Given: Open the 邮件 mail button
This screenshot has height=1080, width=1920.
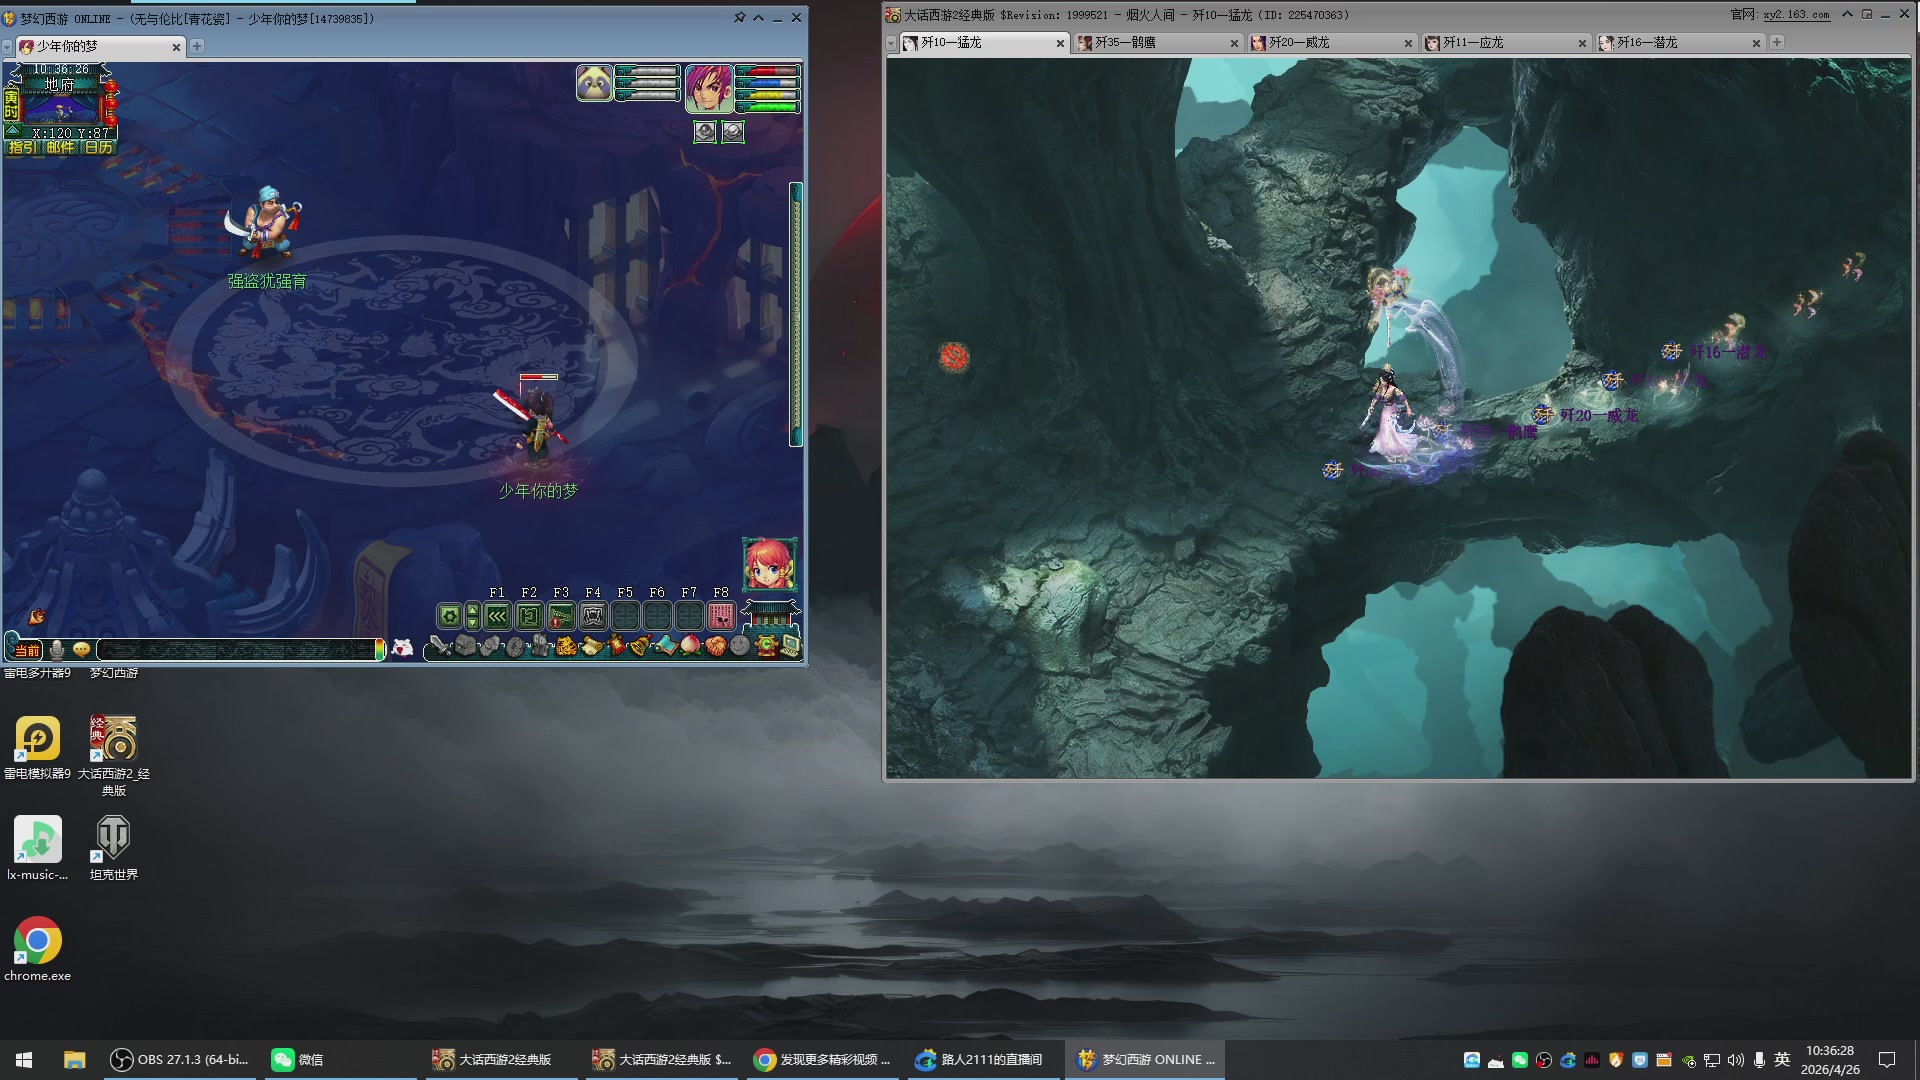Looking at the screenshot, I should click(60, 147).
